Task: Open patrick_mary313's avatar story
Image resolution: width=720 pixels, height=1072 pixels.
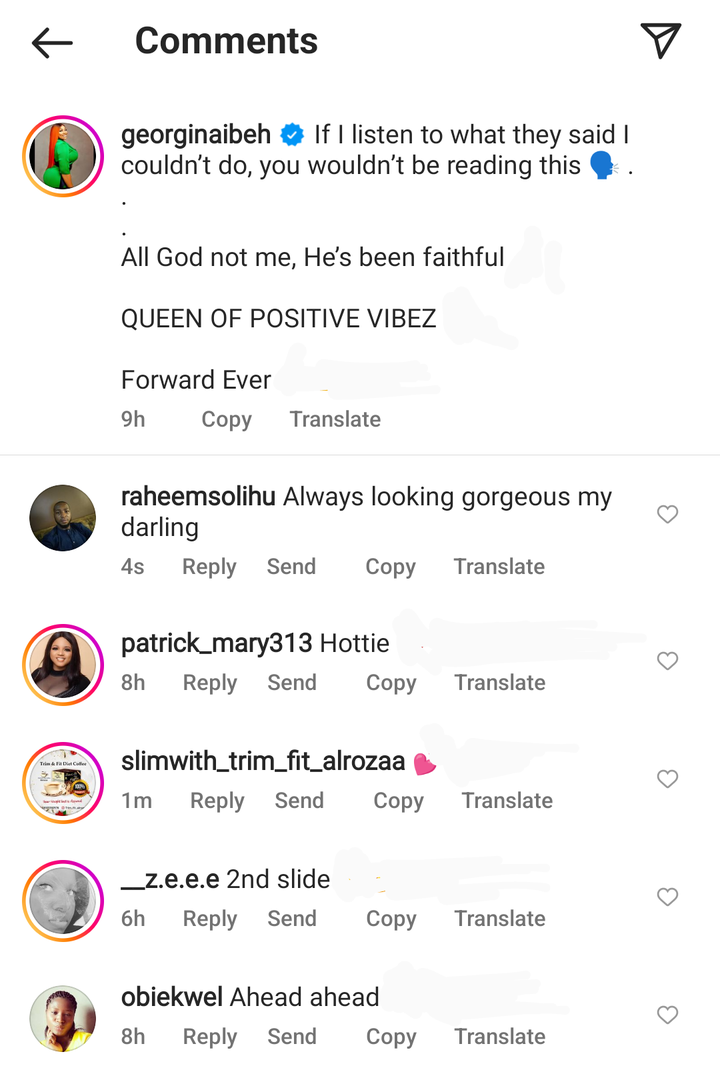Action: coord(63,665)
